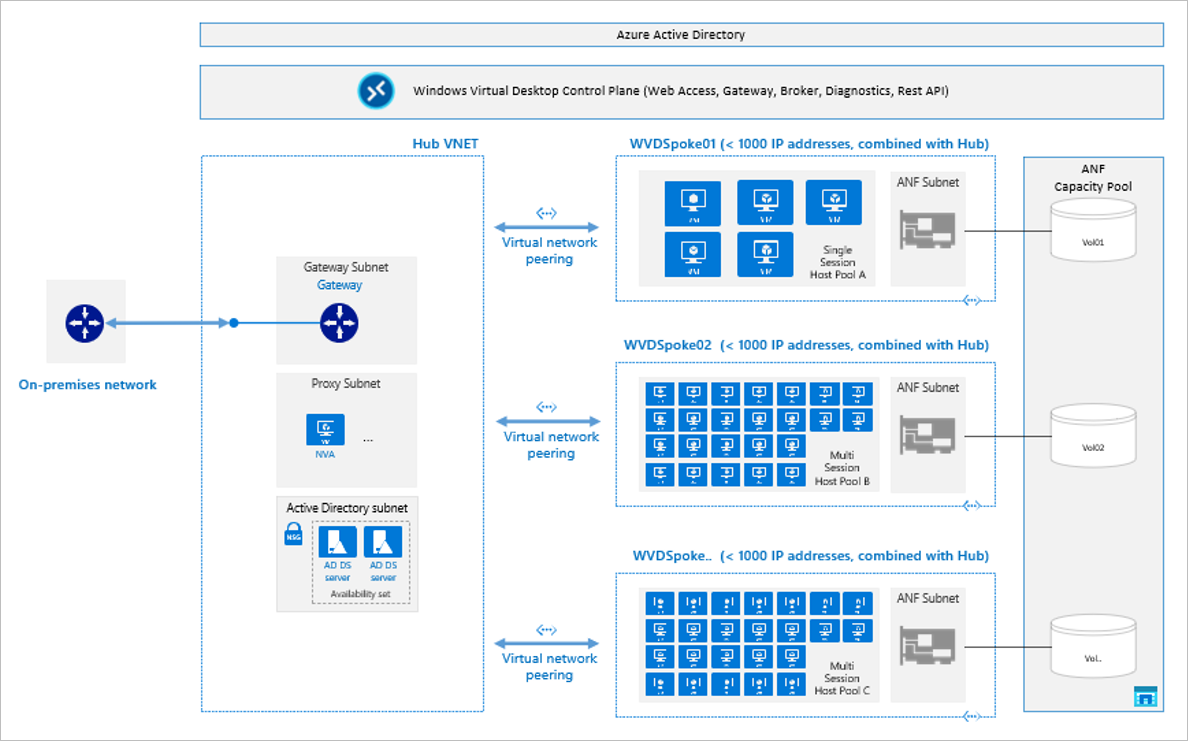
Task: Toggle the peering indicator on WVDSpoke02
Action: click(x=971, y=505)
